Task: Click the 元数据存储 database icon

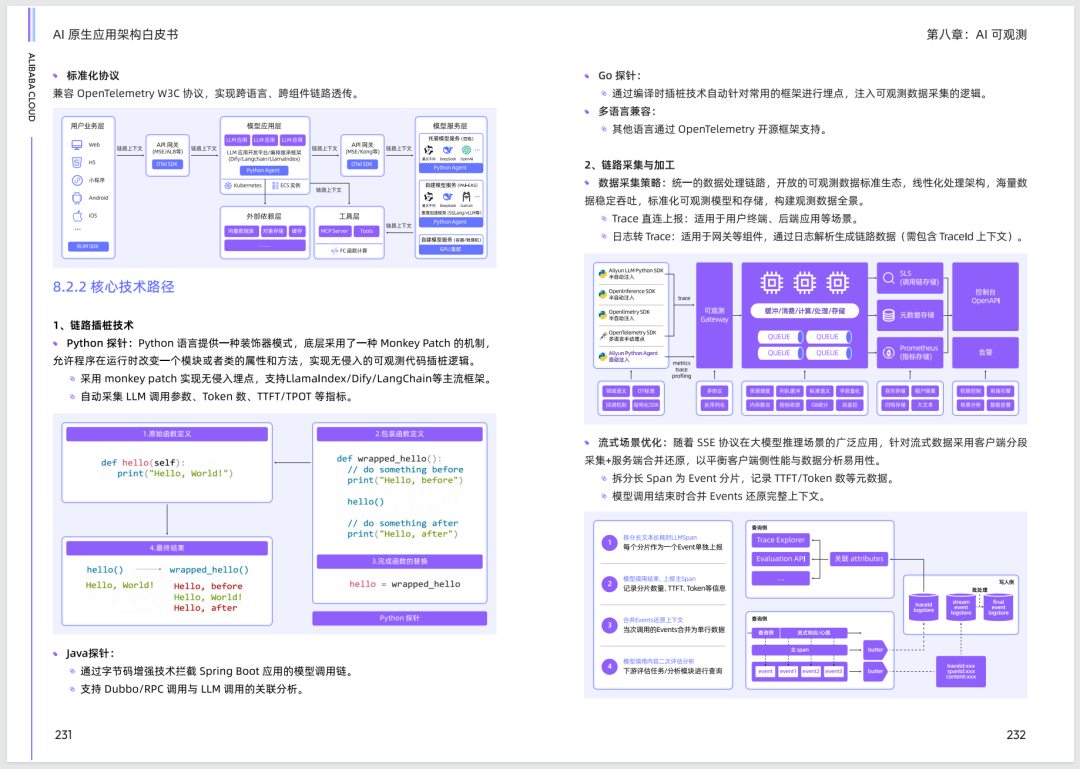Action: [889, 315]
